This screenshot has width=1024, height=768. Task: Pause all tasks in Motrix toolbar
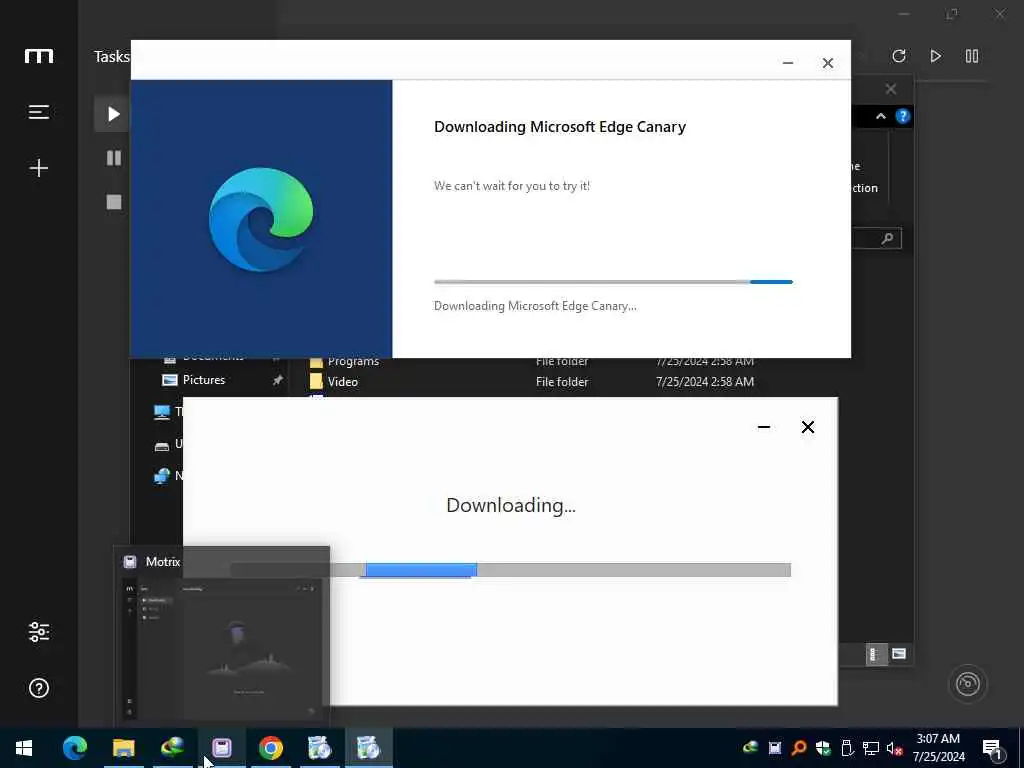click(972, 56)
